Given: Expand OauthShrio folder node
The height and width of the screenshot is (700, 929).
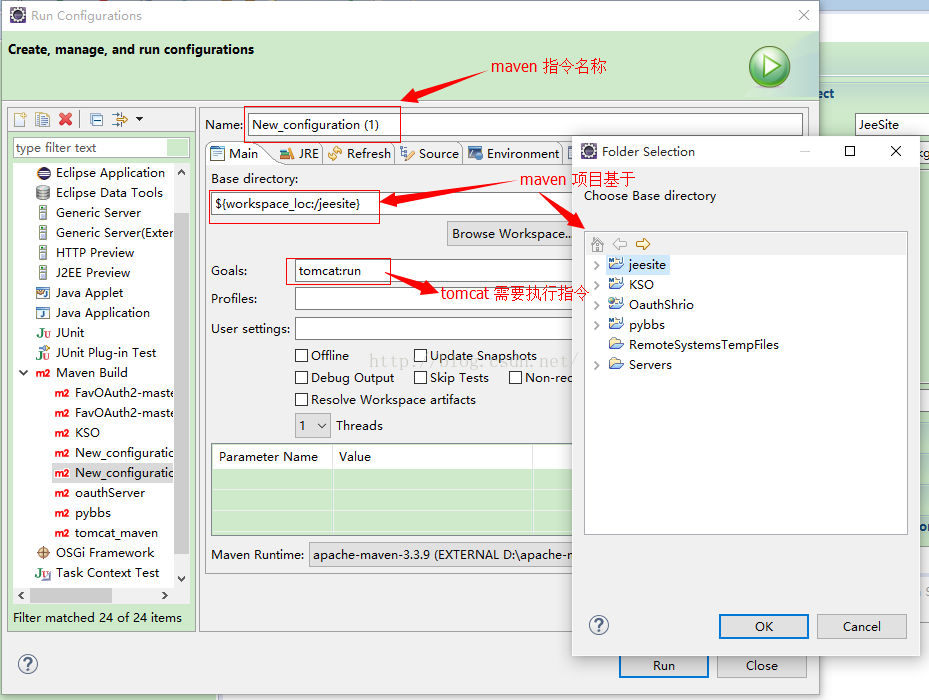Looking at the screenshot, I should [597, 305].
